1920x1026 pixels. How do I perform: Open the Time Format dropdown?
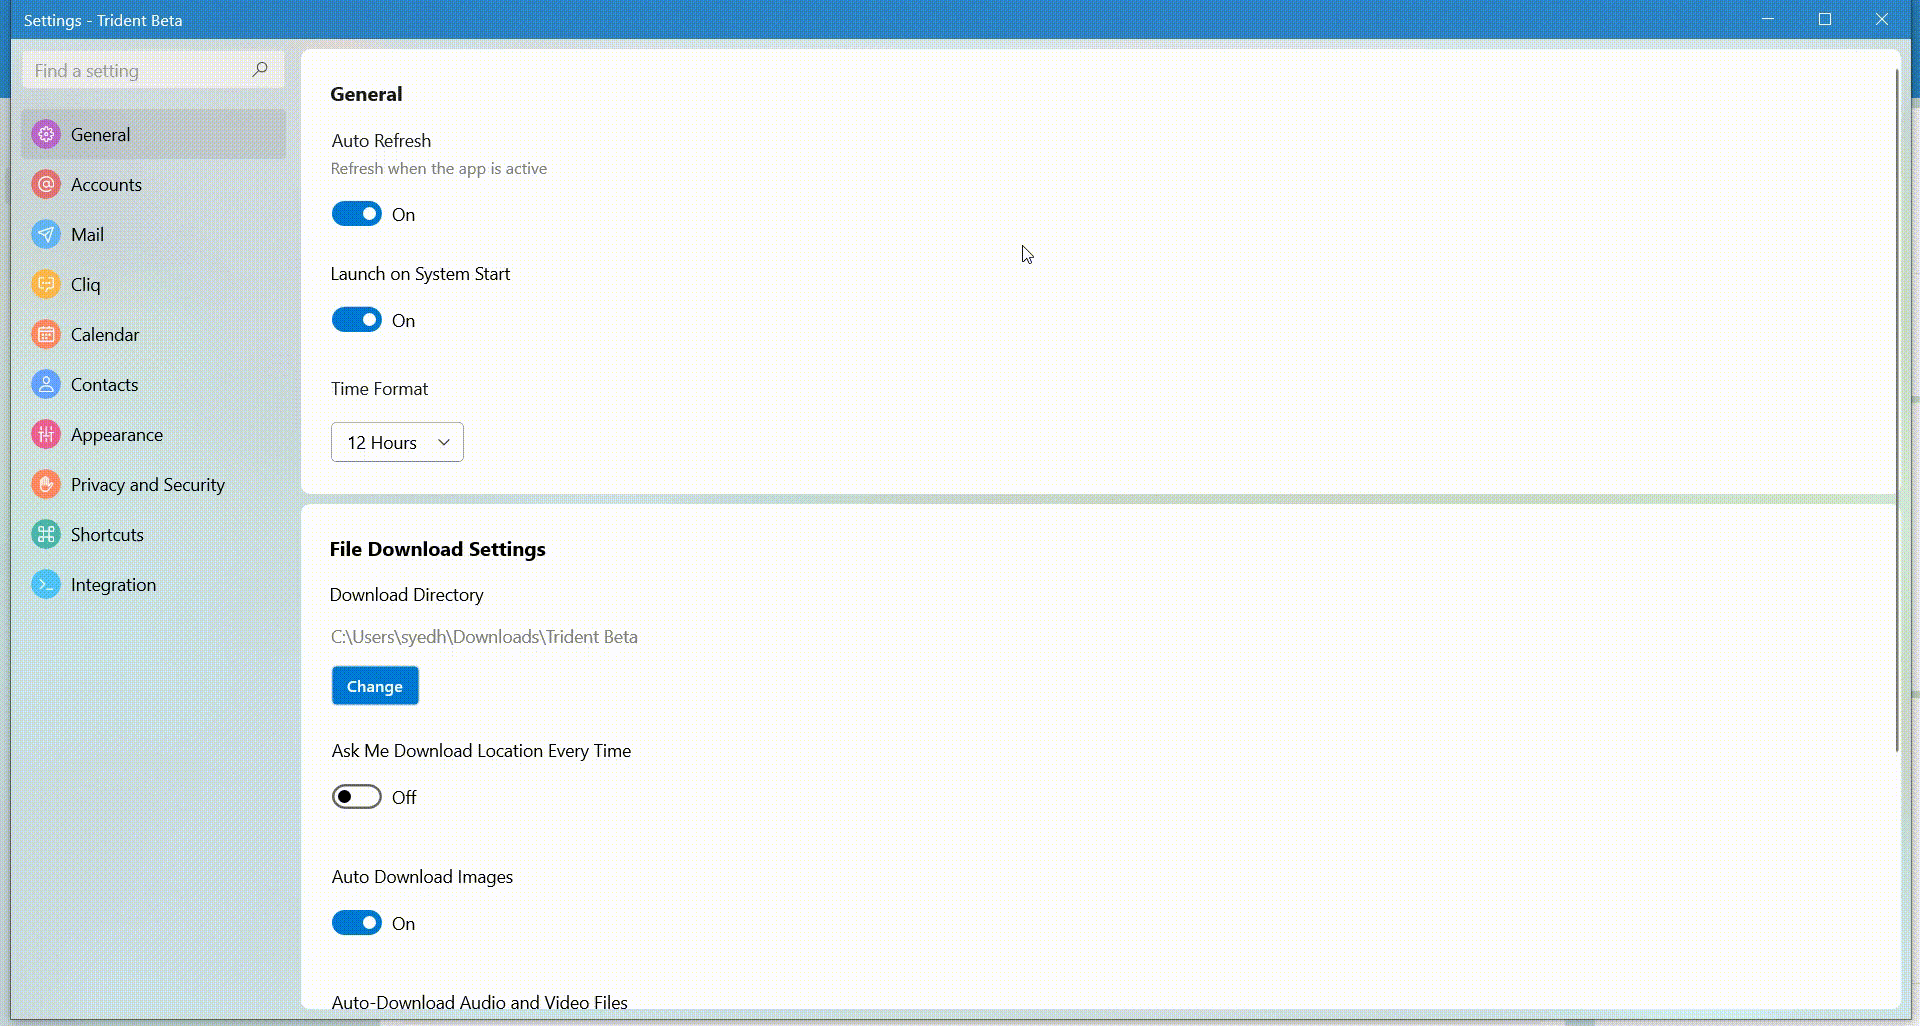pyautogui.click(x=397, y=442)
